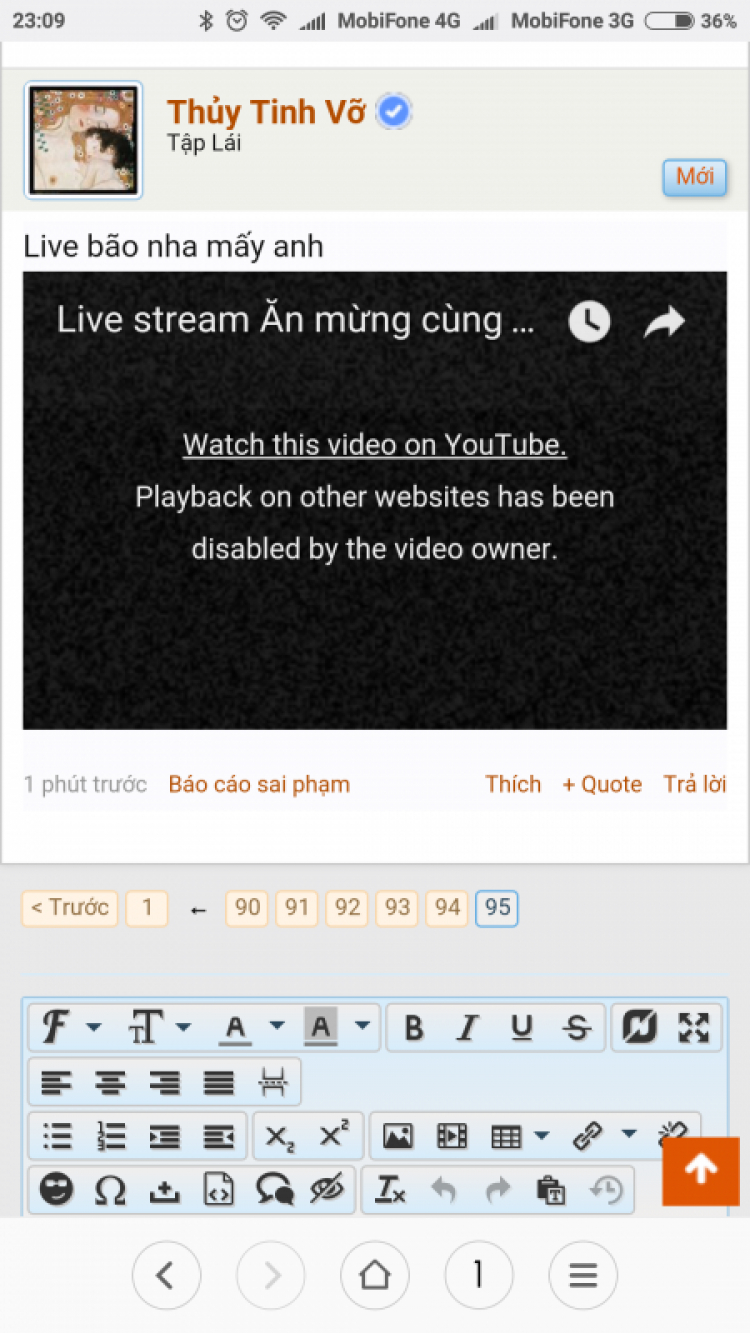Align text to the right
Screen dimensions: 750x1333
click(164, 1082)
